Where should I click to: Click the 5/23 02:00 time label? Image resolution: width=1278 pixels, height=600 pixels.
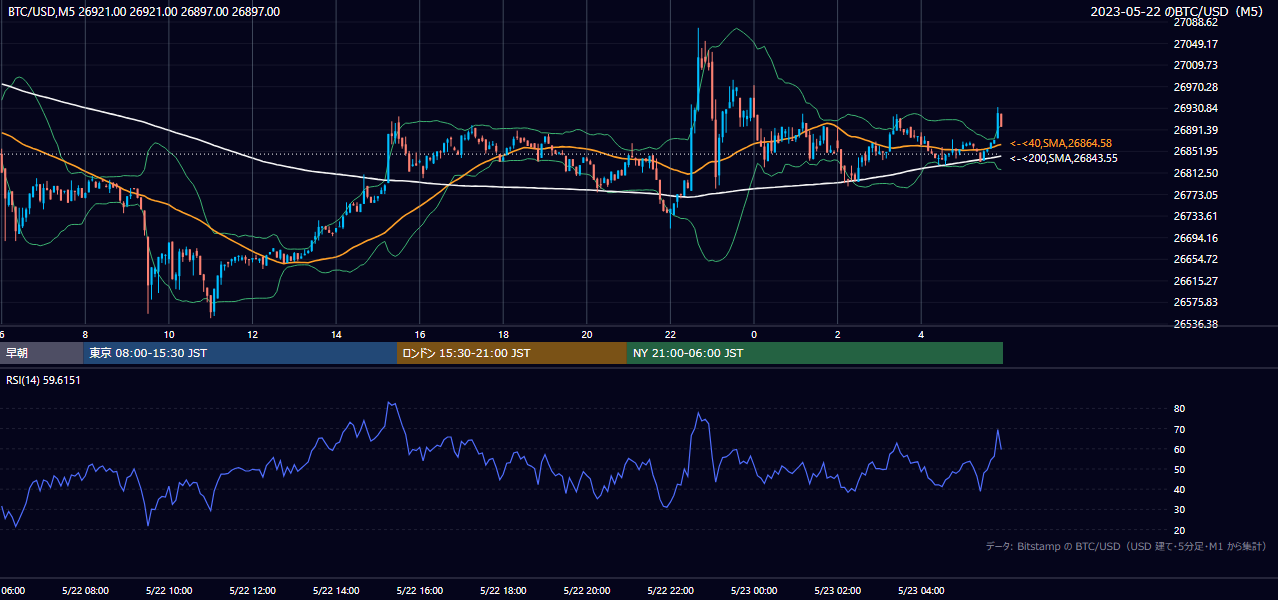point(837,590)
